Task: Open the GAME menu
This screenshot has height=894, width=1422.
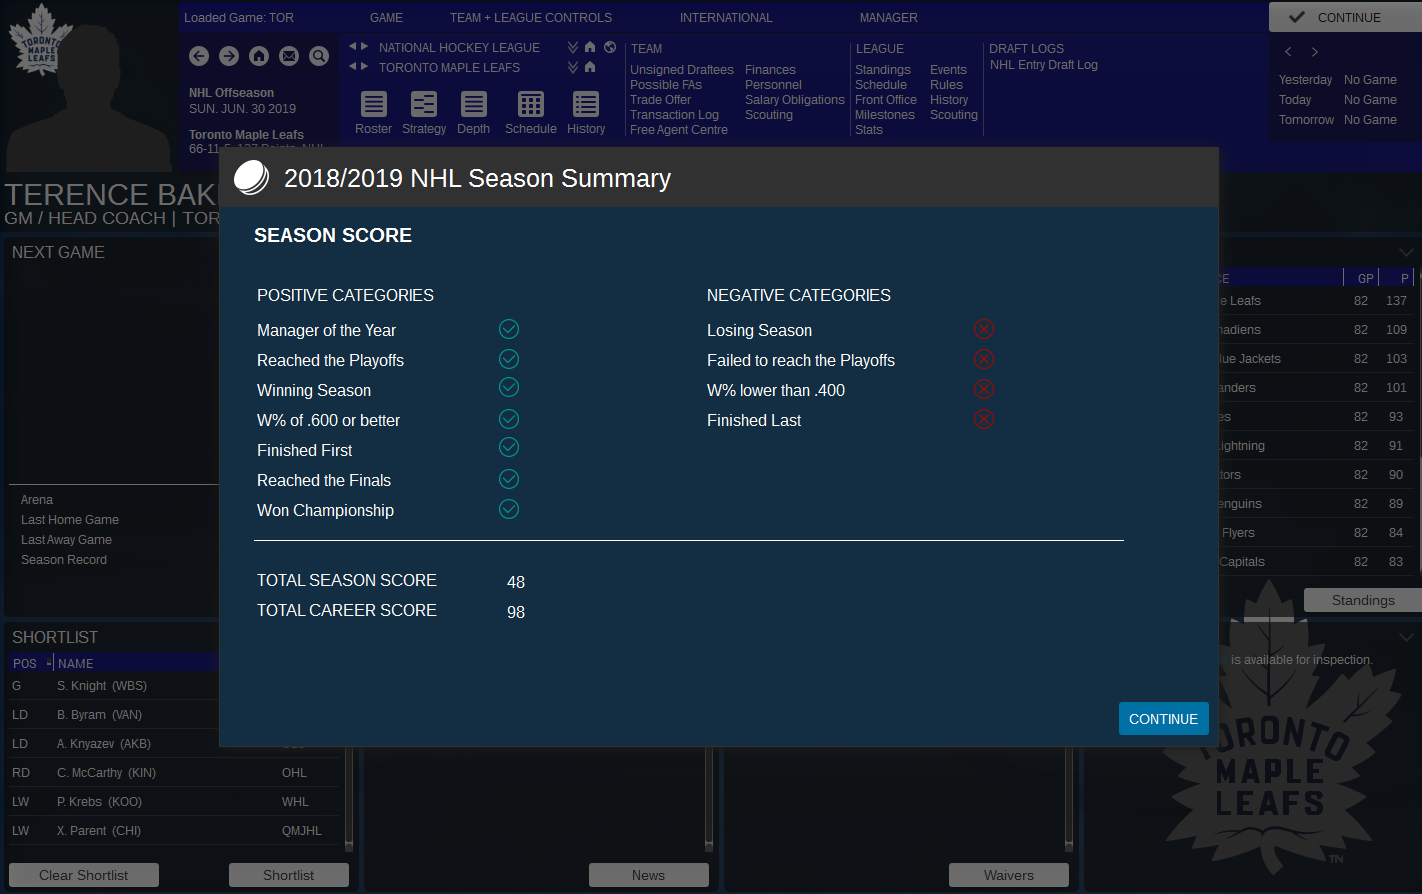Action: click(386, 18)
